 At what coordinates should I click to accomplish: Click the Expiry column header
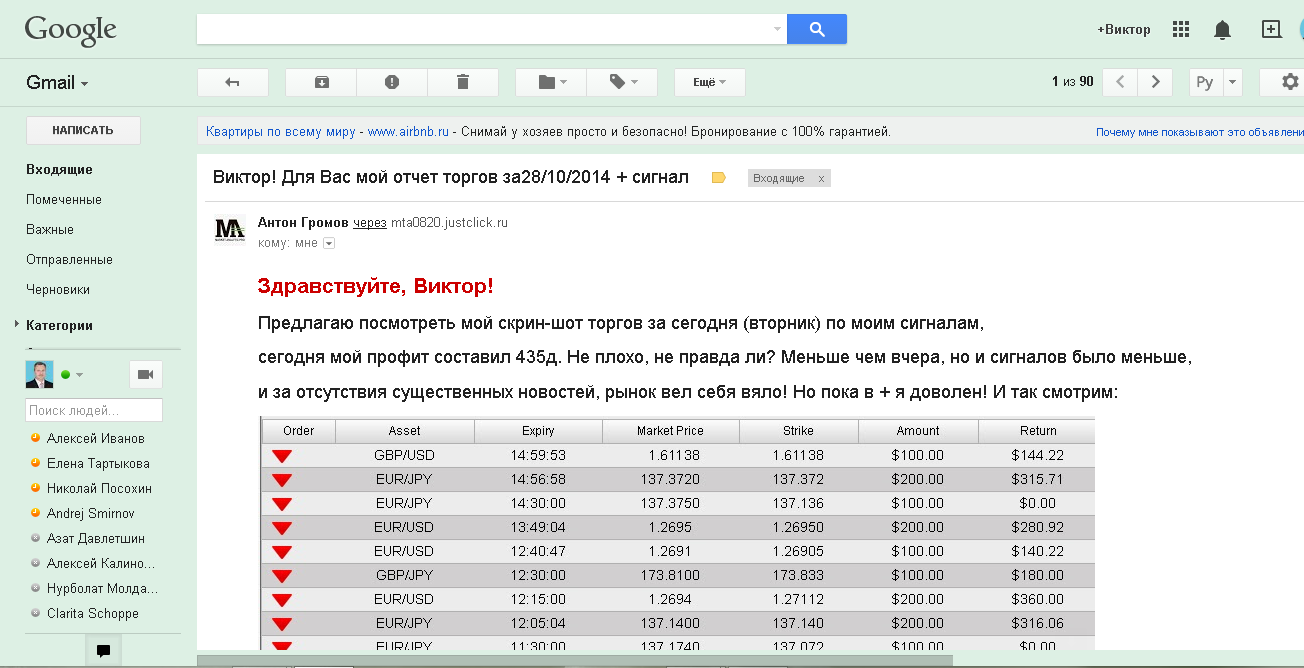(538, 431)
